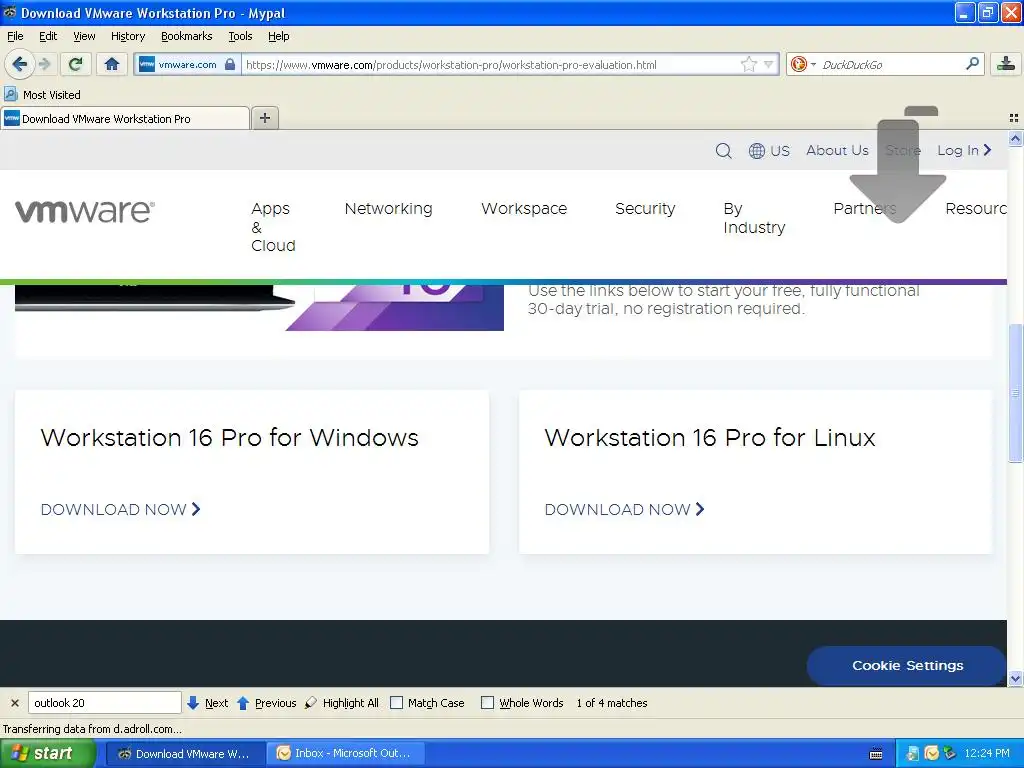Close the find bar with X
This screenshot has height=768, width=1024.
point(14,703)
